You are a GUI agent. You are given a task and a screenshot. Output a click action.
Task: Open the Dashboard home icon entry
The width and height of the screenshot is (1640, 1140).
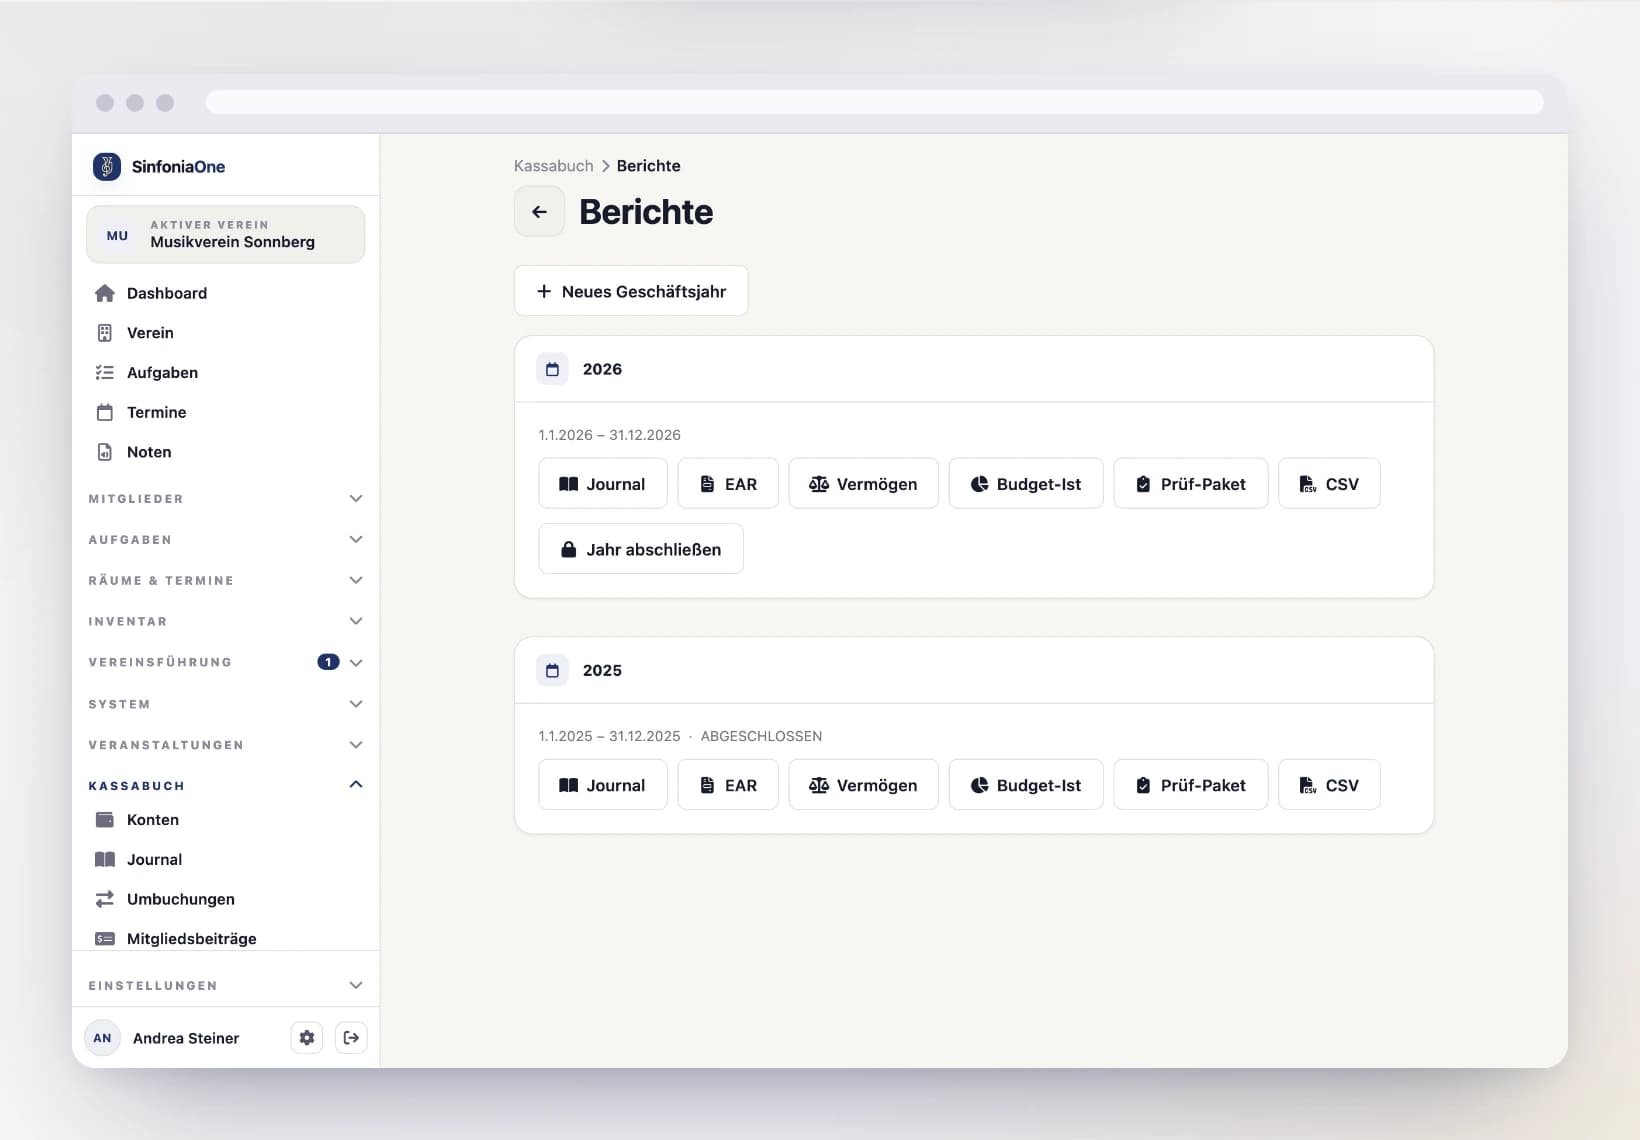point(226,293)
